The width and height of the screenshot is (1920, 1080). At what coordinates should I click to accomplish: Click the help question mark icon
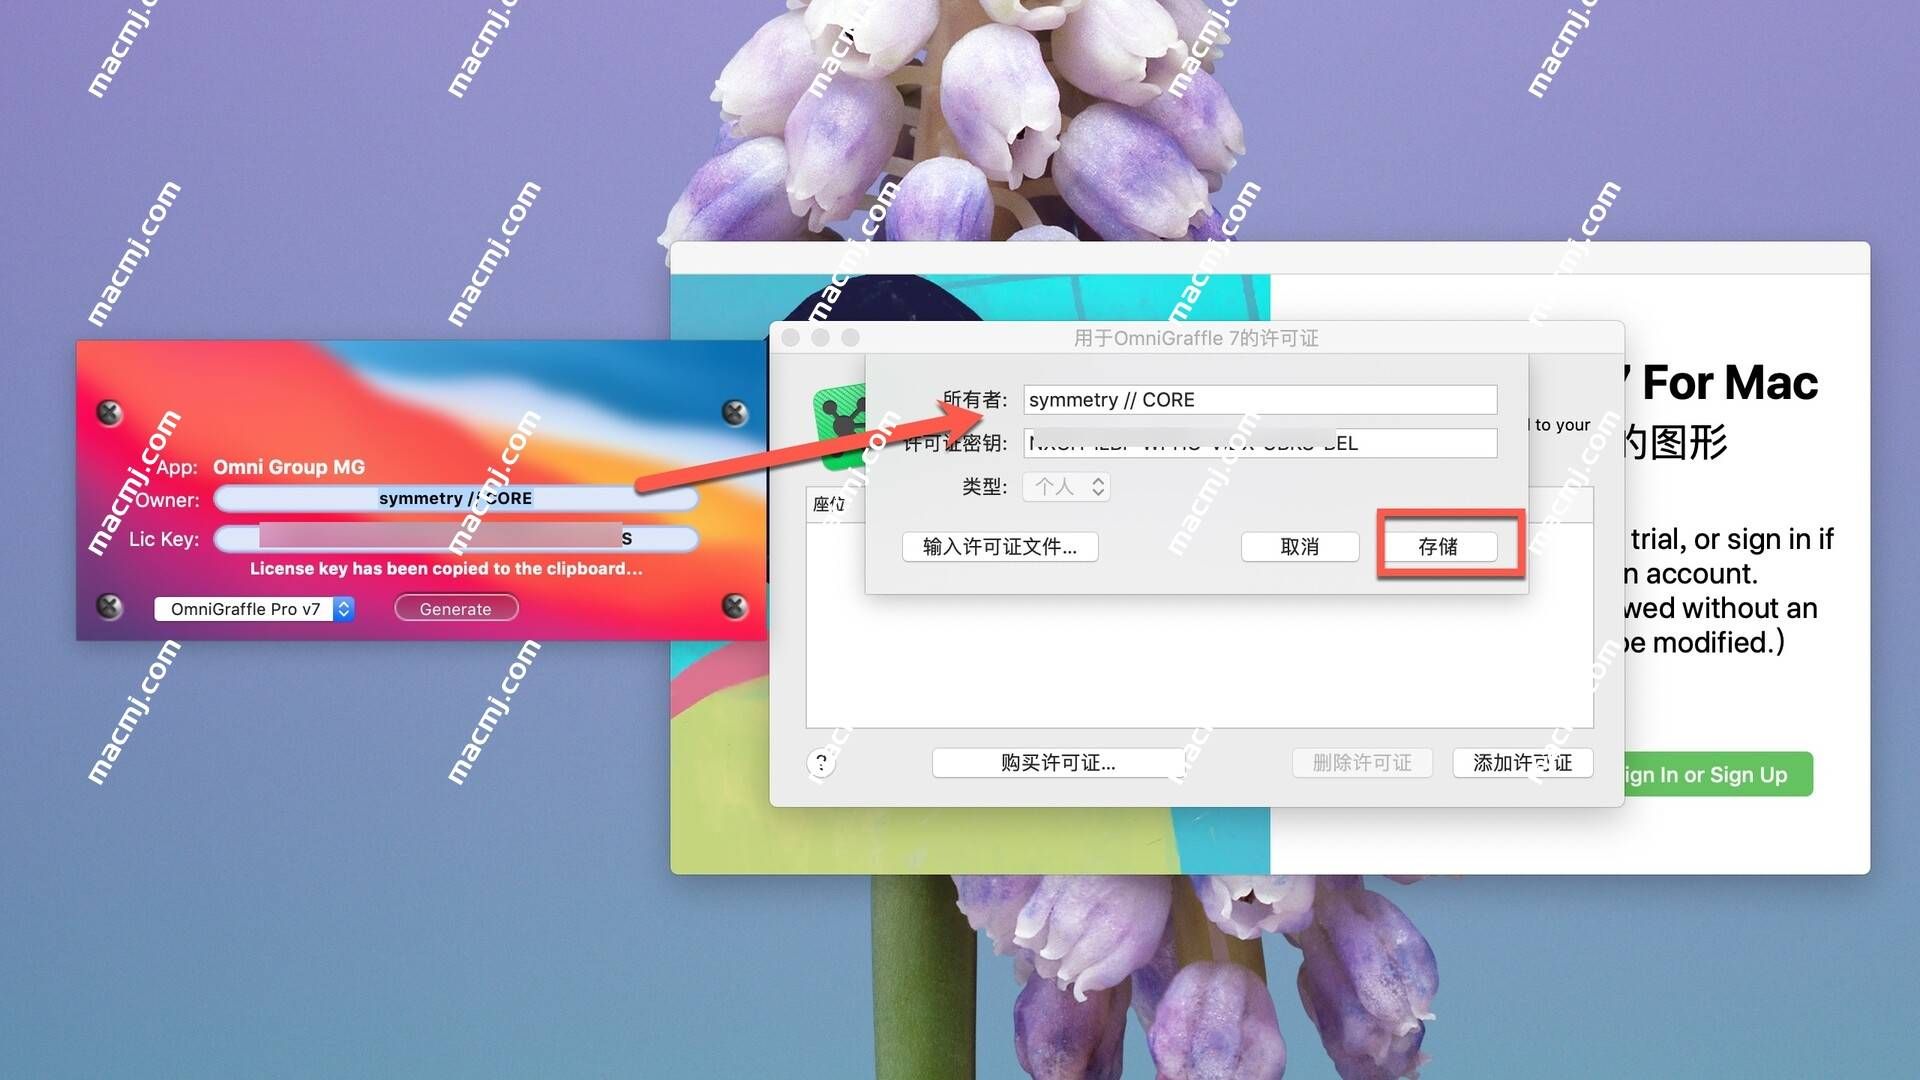pyautogui.click(x=820, y=762)
